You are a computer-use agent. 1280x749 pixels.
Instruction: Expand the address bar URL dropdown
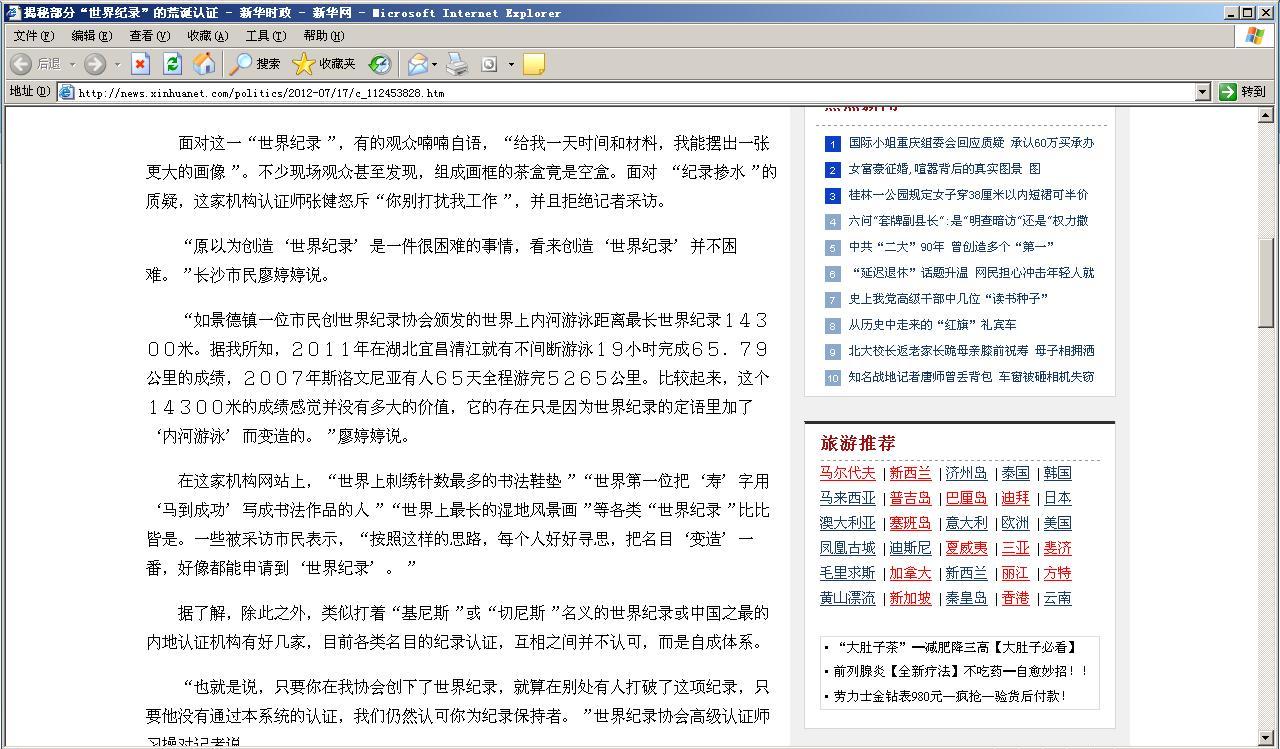(x=1203, y=92)
